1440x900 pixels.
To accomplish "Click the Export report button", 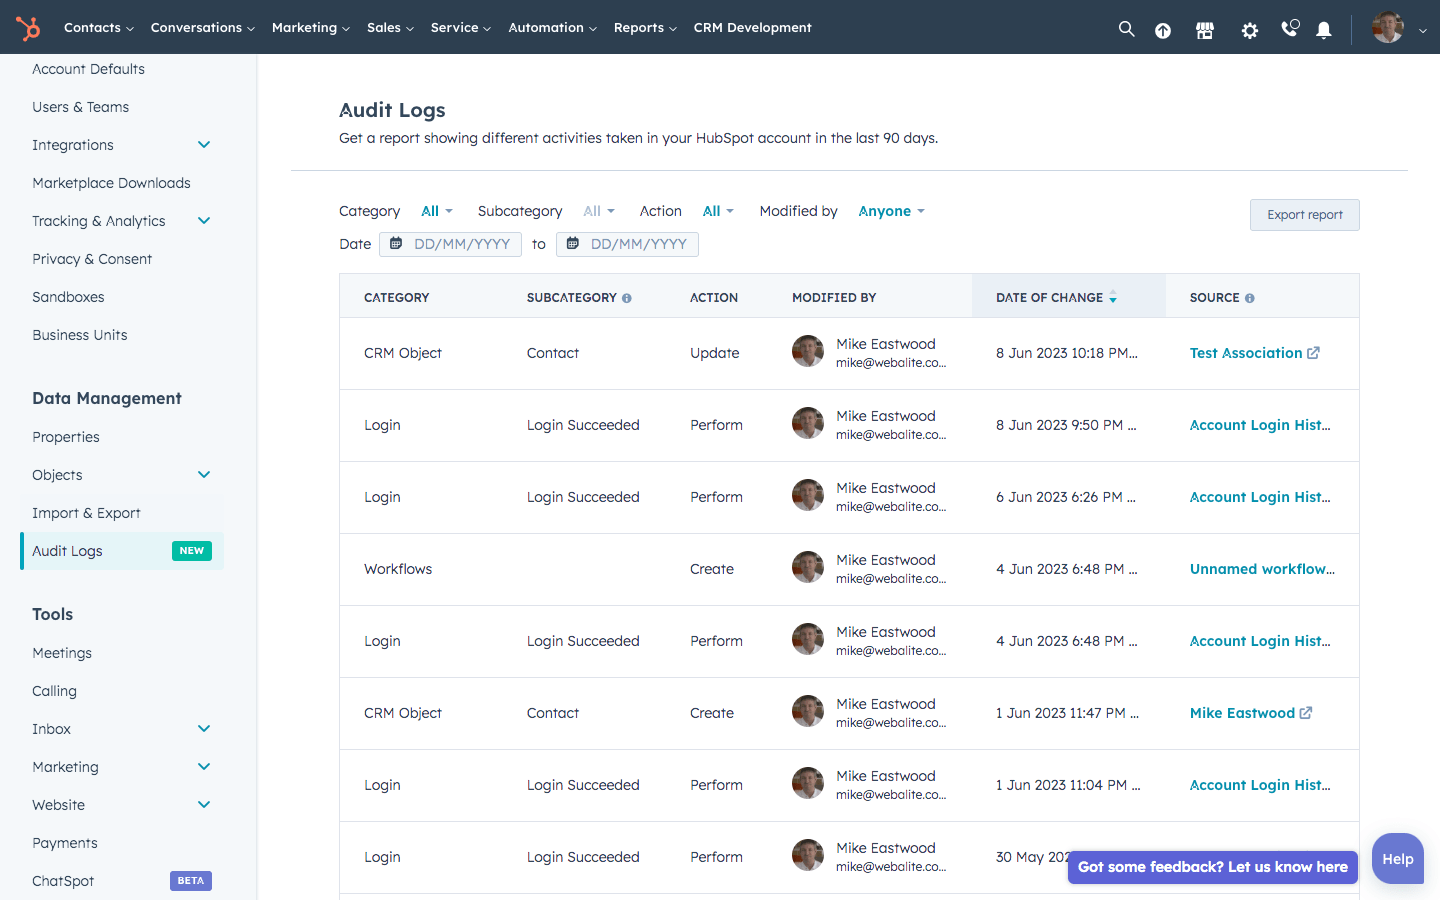I will [x=1305, y=215].
